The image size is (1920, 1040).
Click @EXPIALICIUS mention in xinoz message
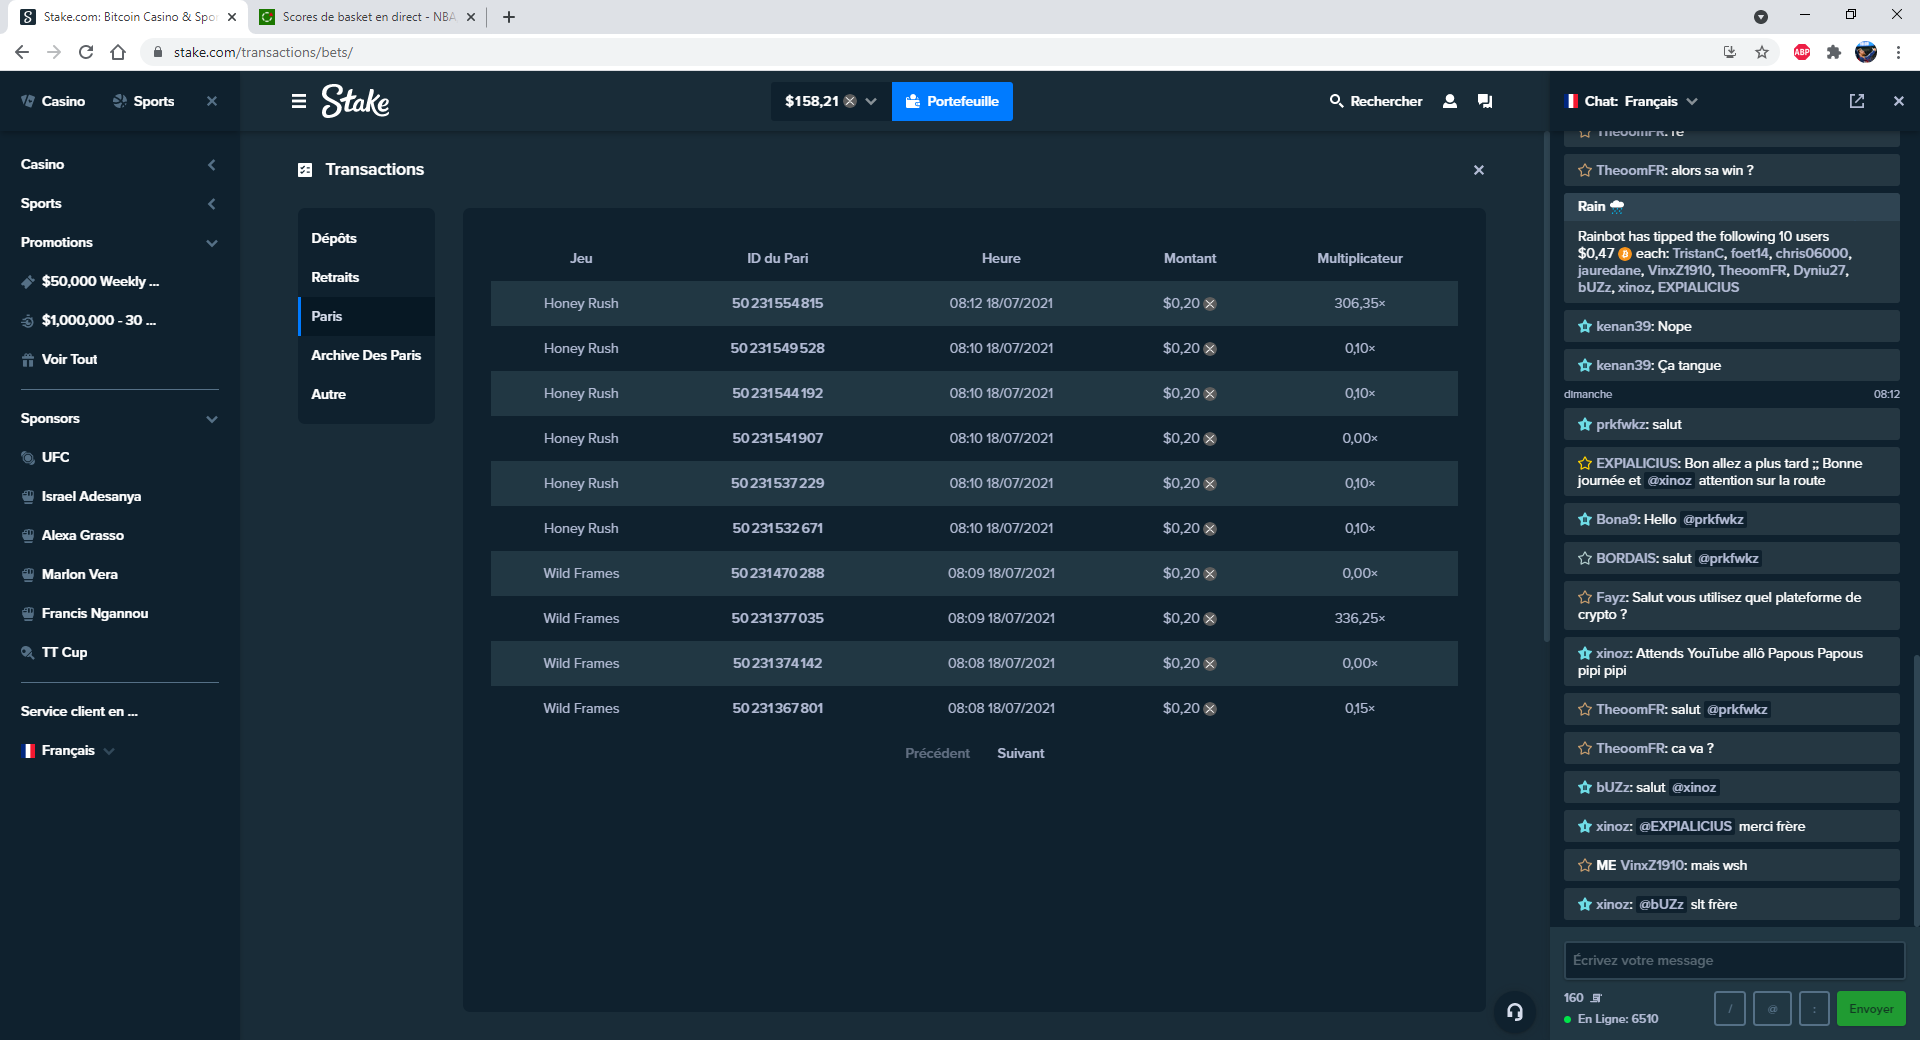[1685, 826]
